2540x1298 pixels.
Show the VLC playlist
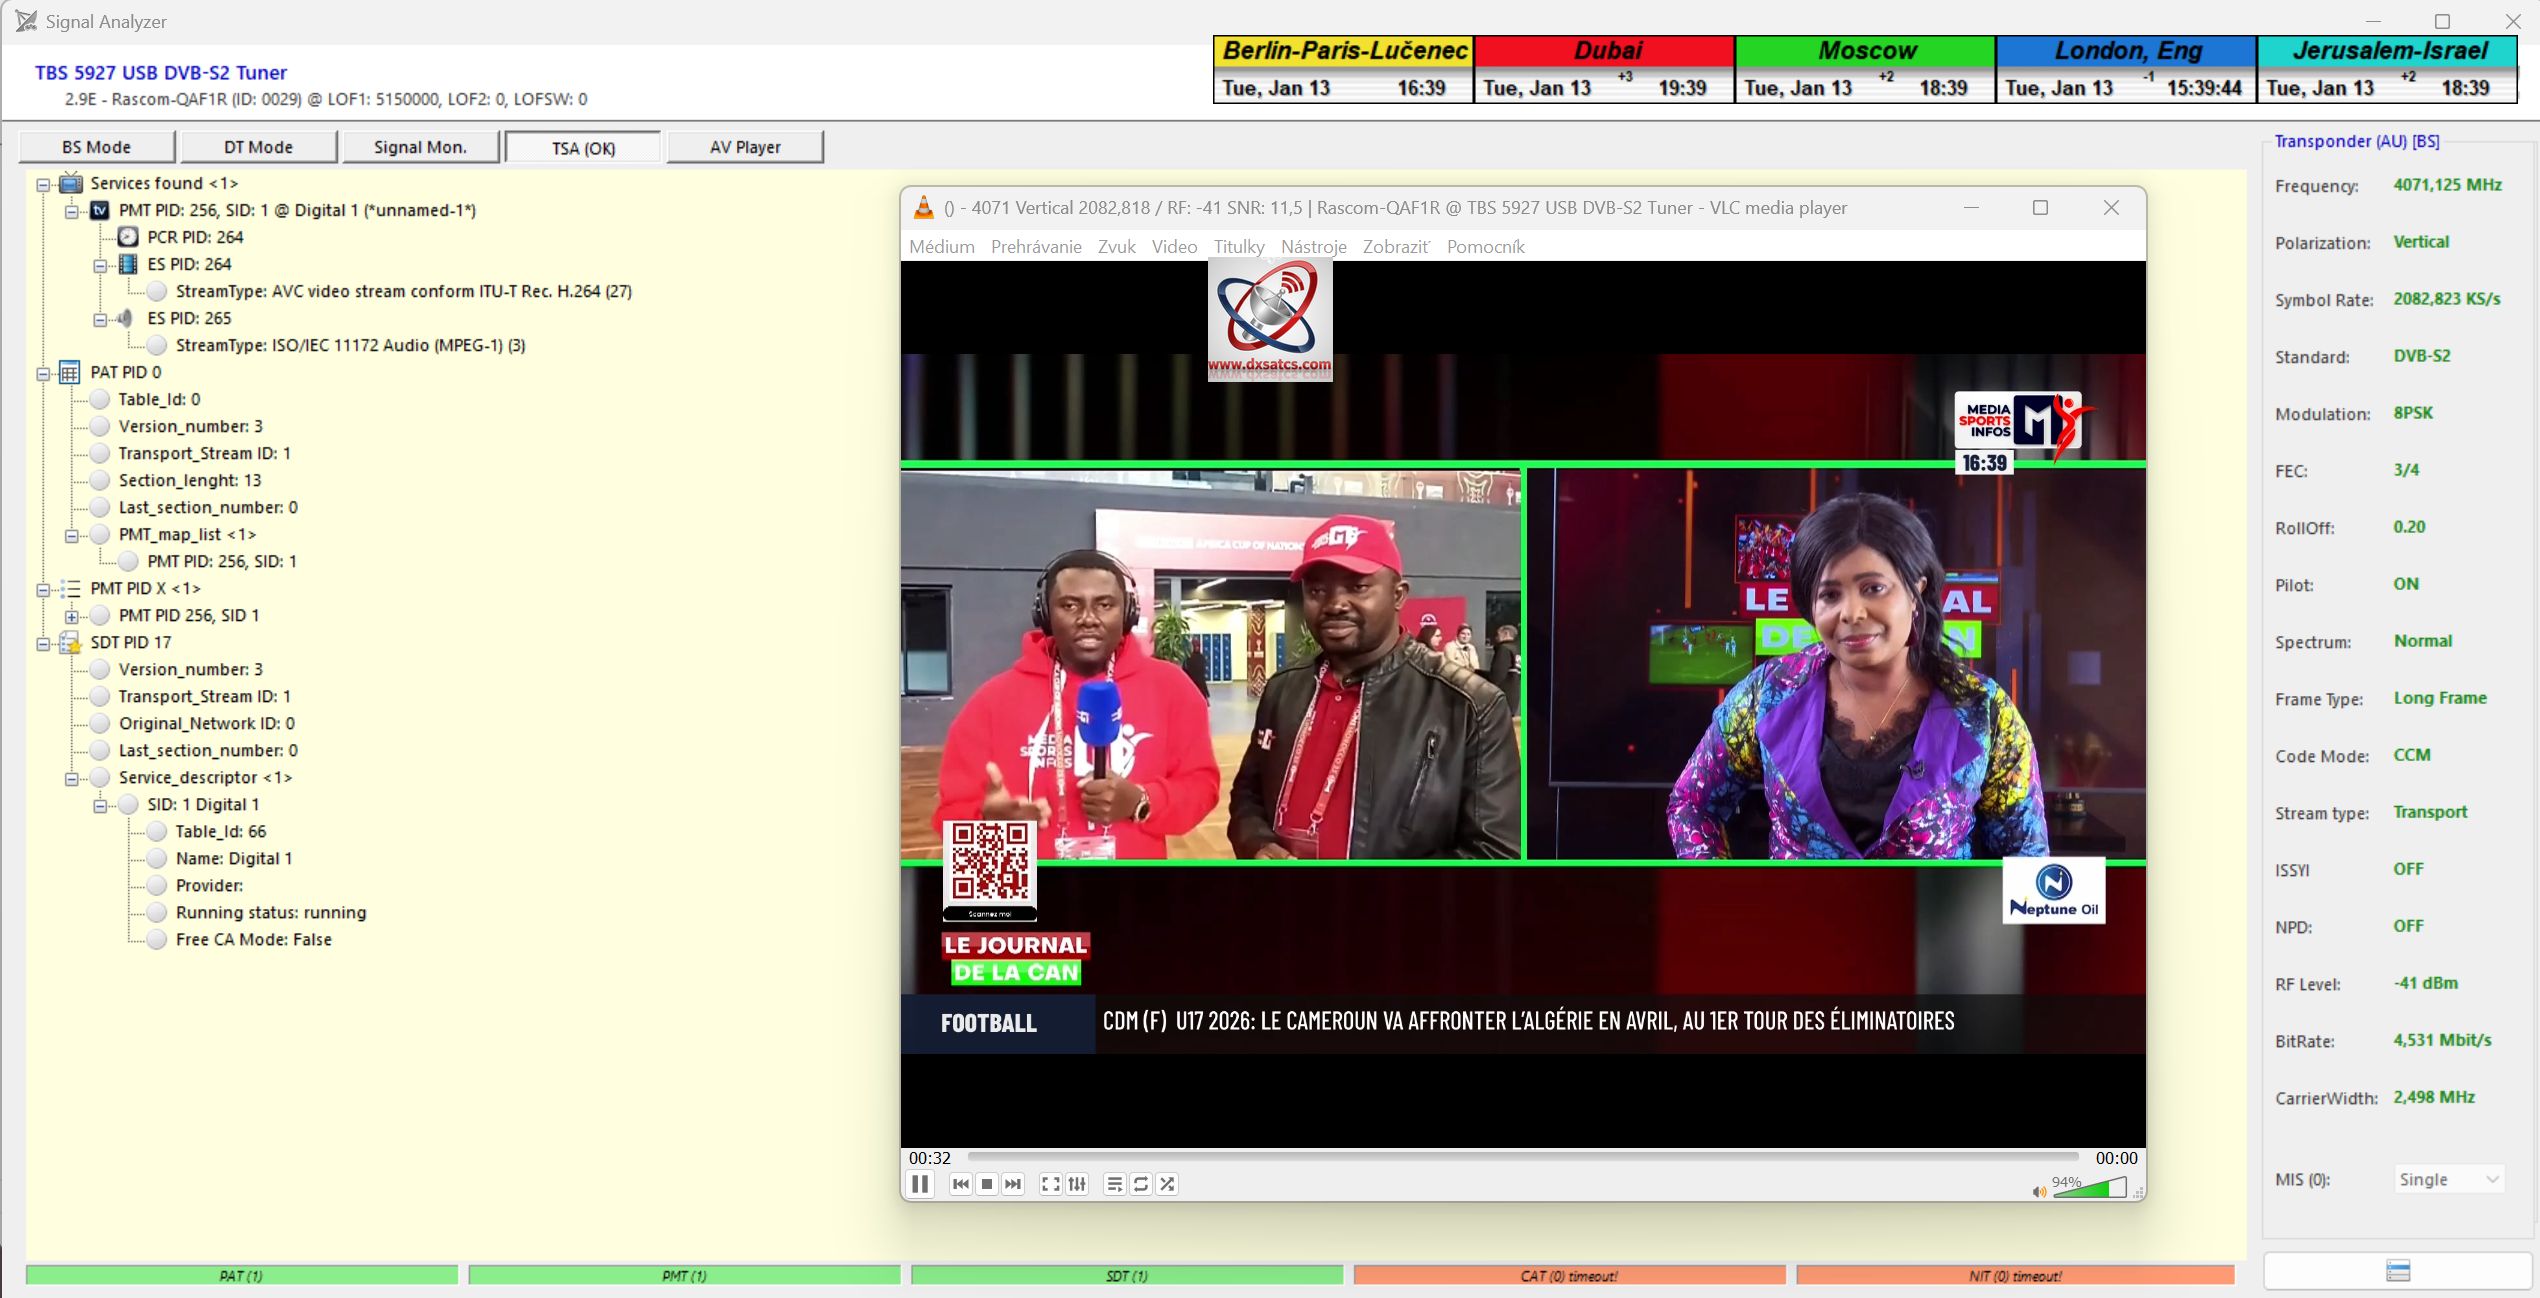point(1114,1184)
